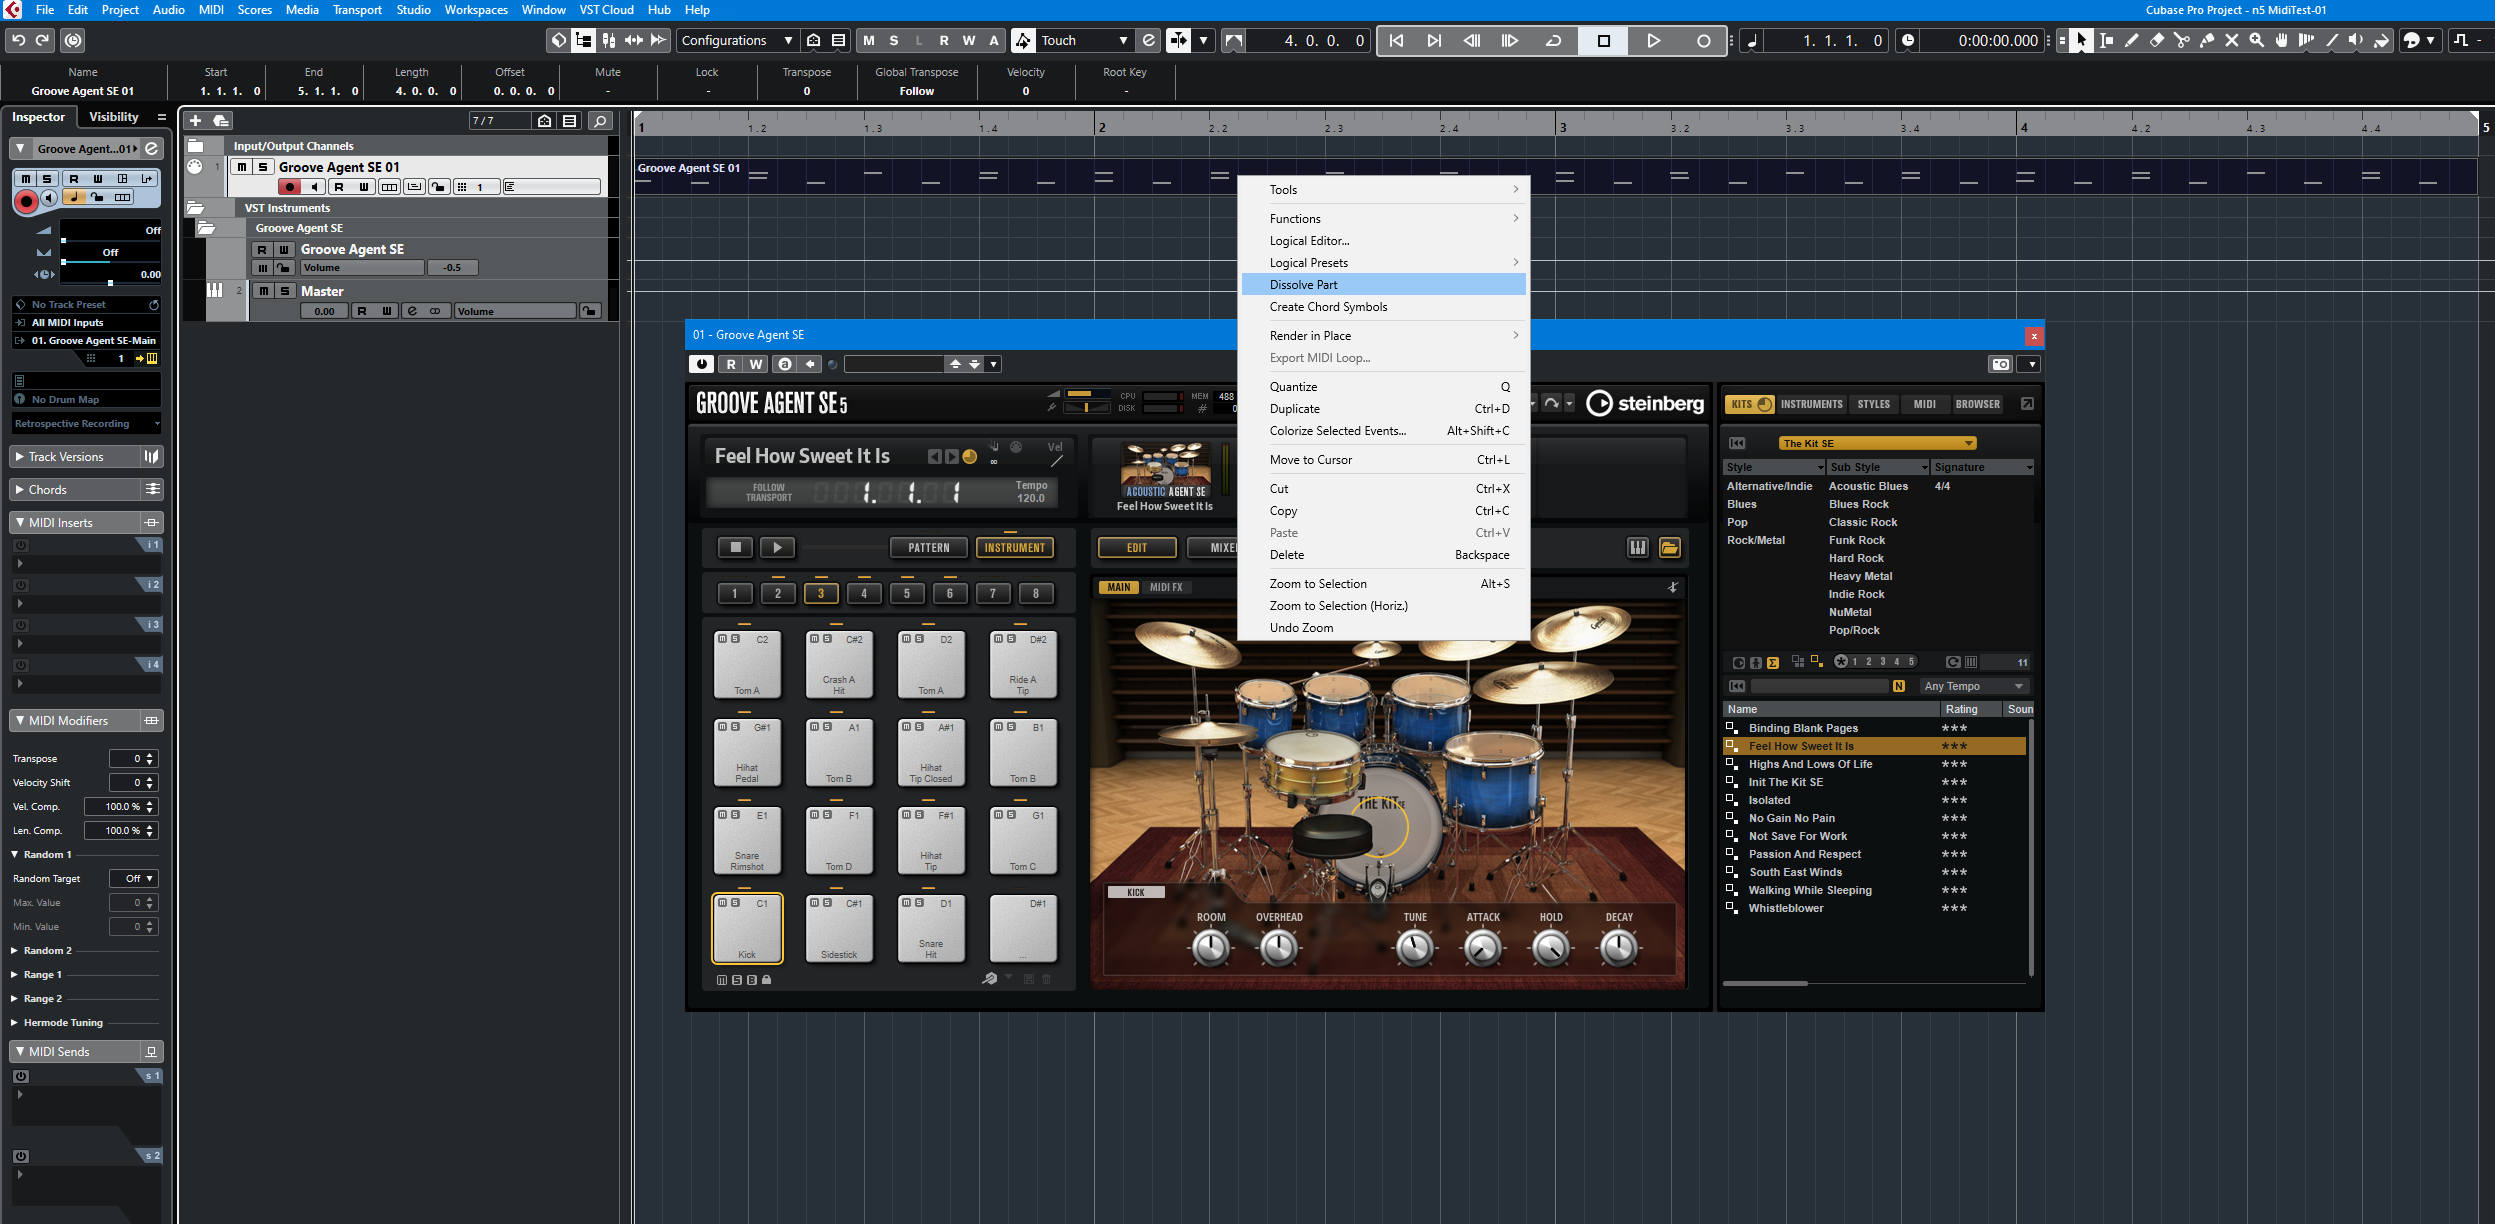Mute the Kick pad C1

coord(723,903)
